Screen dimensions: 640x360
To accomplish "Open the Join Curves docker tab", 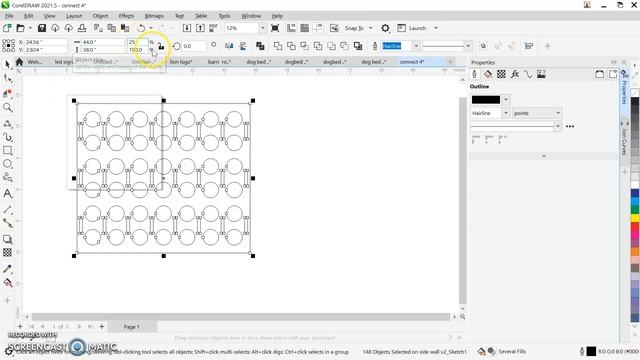I will [624, 141].
